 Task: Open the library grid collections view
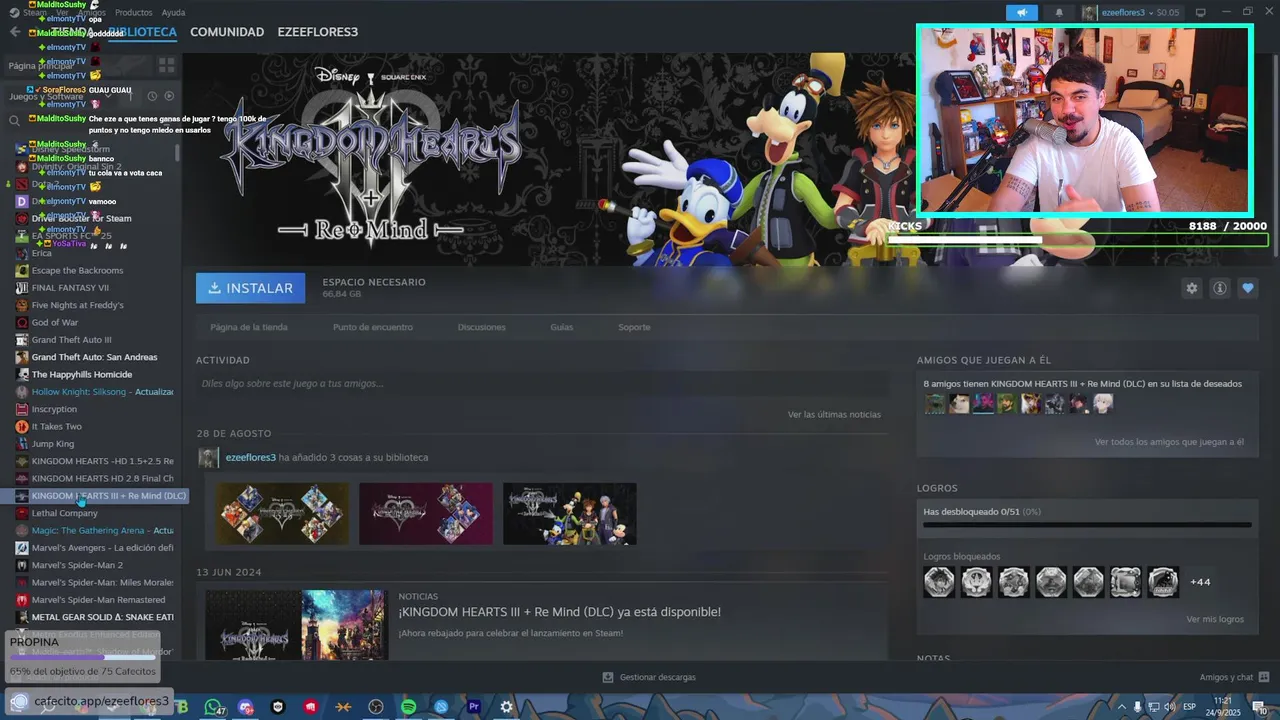166,65
